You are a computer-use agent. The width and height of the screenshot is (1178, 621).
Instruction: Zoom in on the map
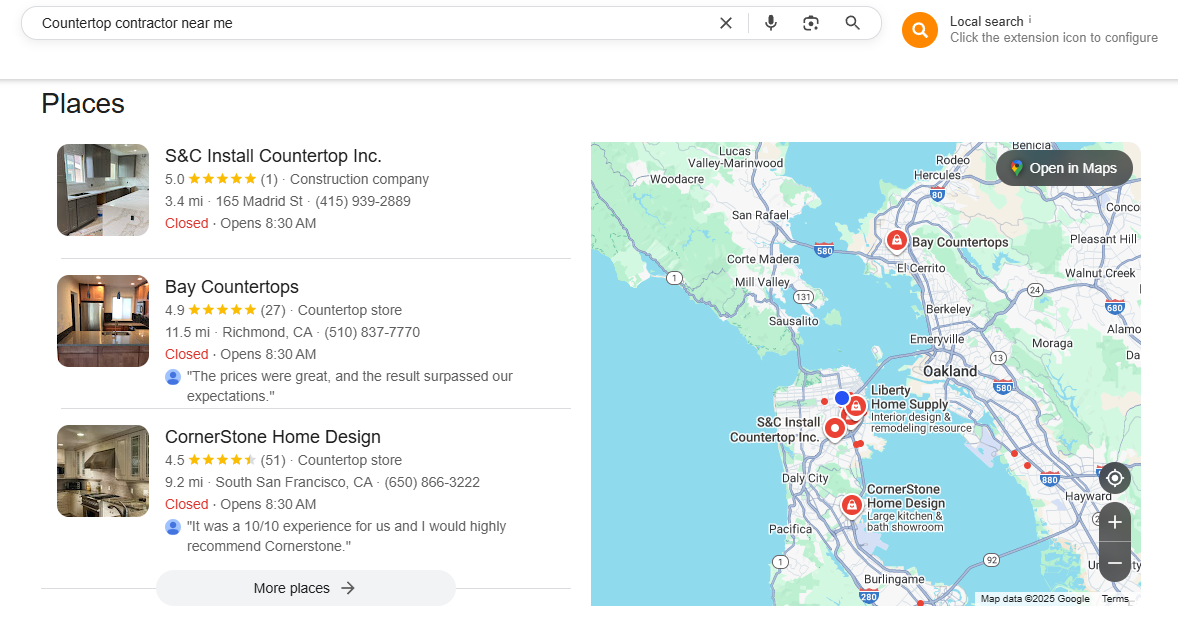coord(1115,523)
